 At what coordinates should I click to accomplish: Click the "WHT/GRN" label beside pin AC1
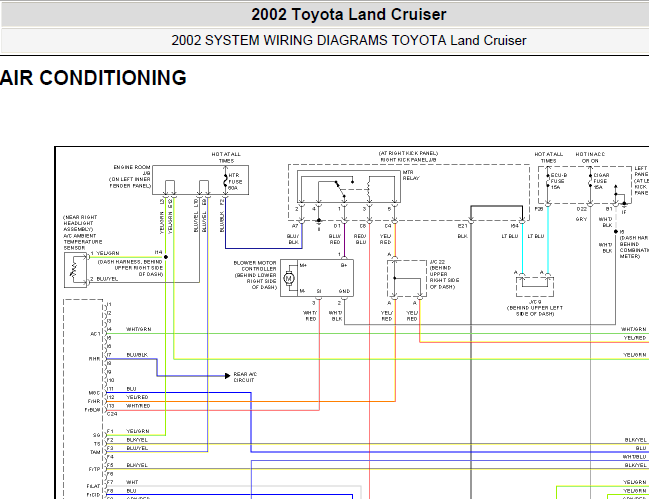click(x=139, y=329)
